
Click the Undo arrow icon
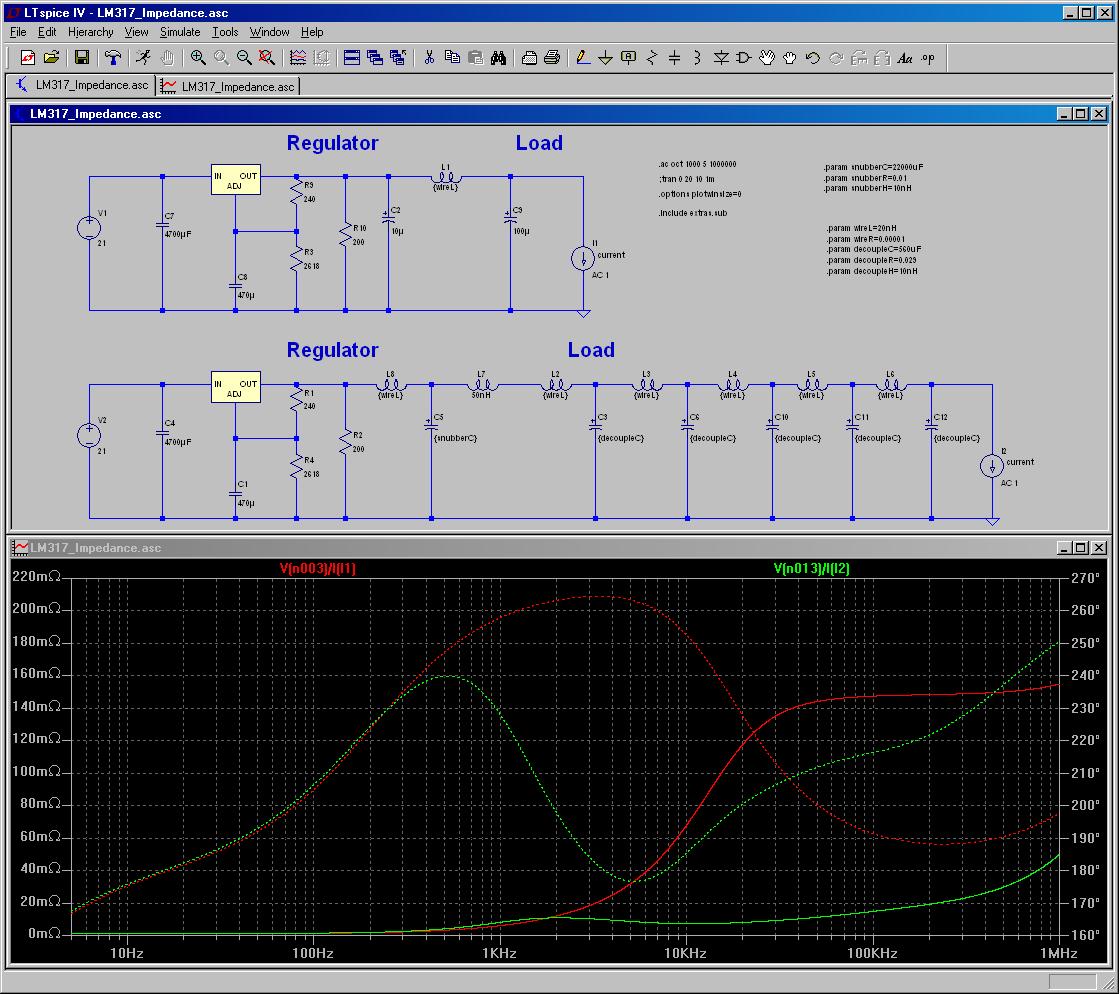tap(813, 58)
